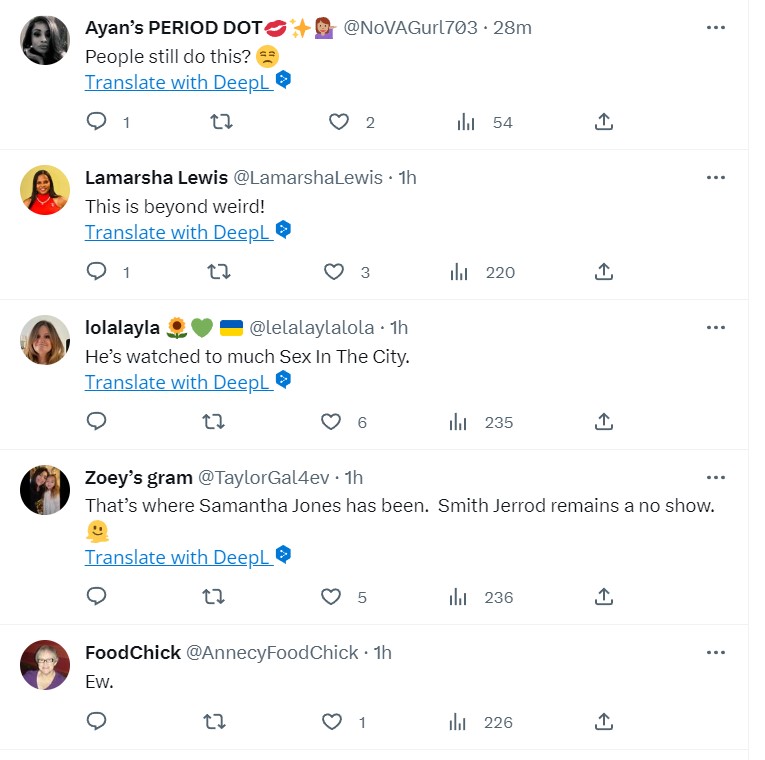The width and height of the screenshot is (765, 760).
Task: Expand the three-dot menu on FoodChick's tweet
Action: pyautogui.click(x=716, y=653)
